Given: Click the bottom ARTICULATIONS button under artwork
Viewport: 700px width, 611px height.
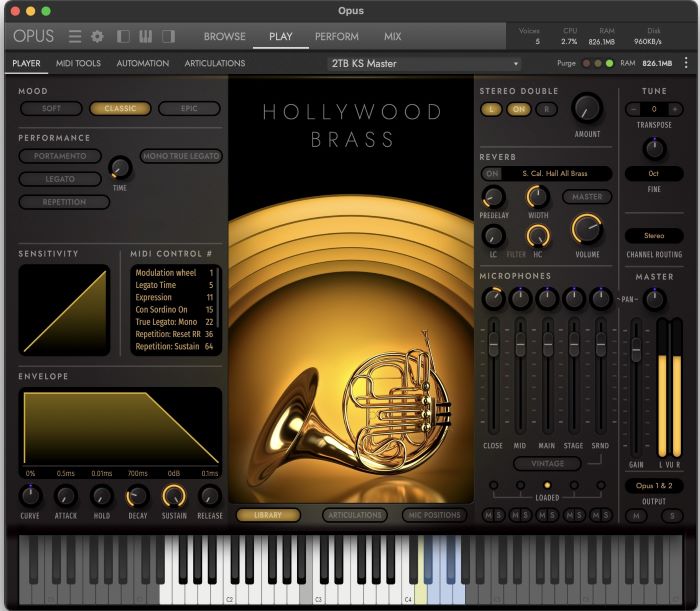Looking at the screenshot, I should pos(355,515).
